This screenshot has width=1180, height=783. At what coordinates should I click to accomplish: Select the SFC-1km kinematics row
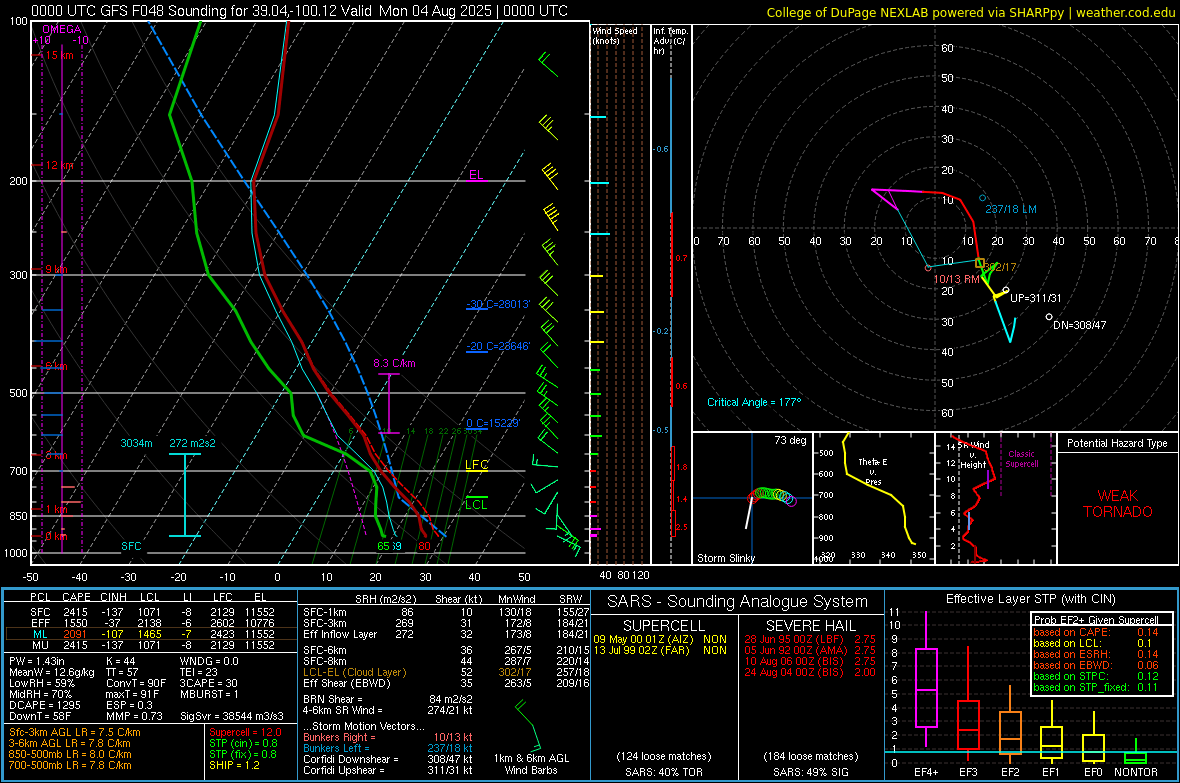coord(446,612)
